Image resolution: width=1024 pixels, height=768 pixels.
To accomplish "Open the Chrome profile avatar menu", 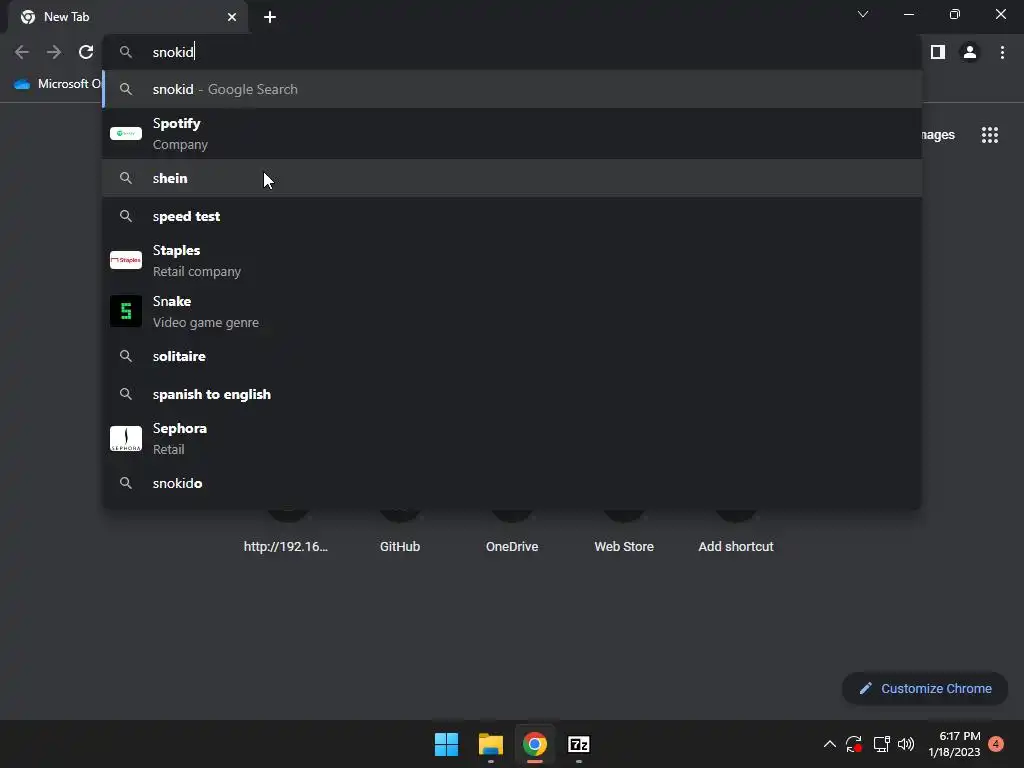I will [970, 52].
